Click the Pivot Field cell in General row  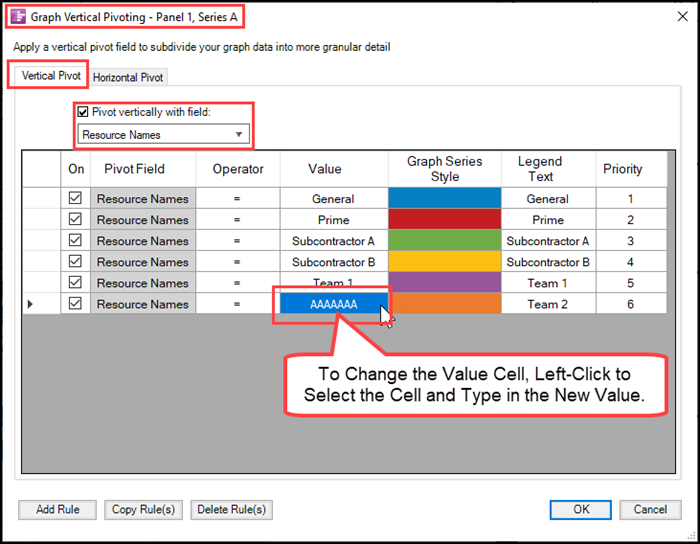coord(143,198)
